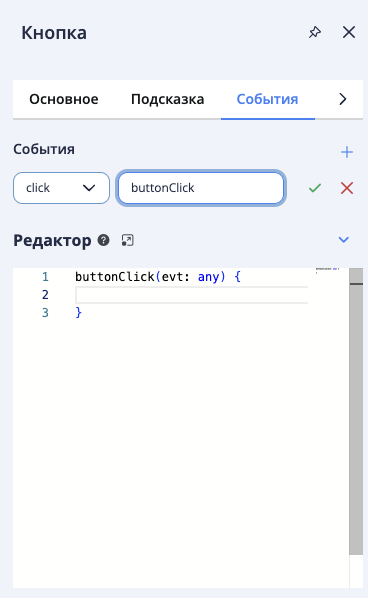Select the События tab
Viewport: 368px width, 598px height.
(x=267, y=99)
